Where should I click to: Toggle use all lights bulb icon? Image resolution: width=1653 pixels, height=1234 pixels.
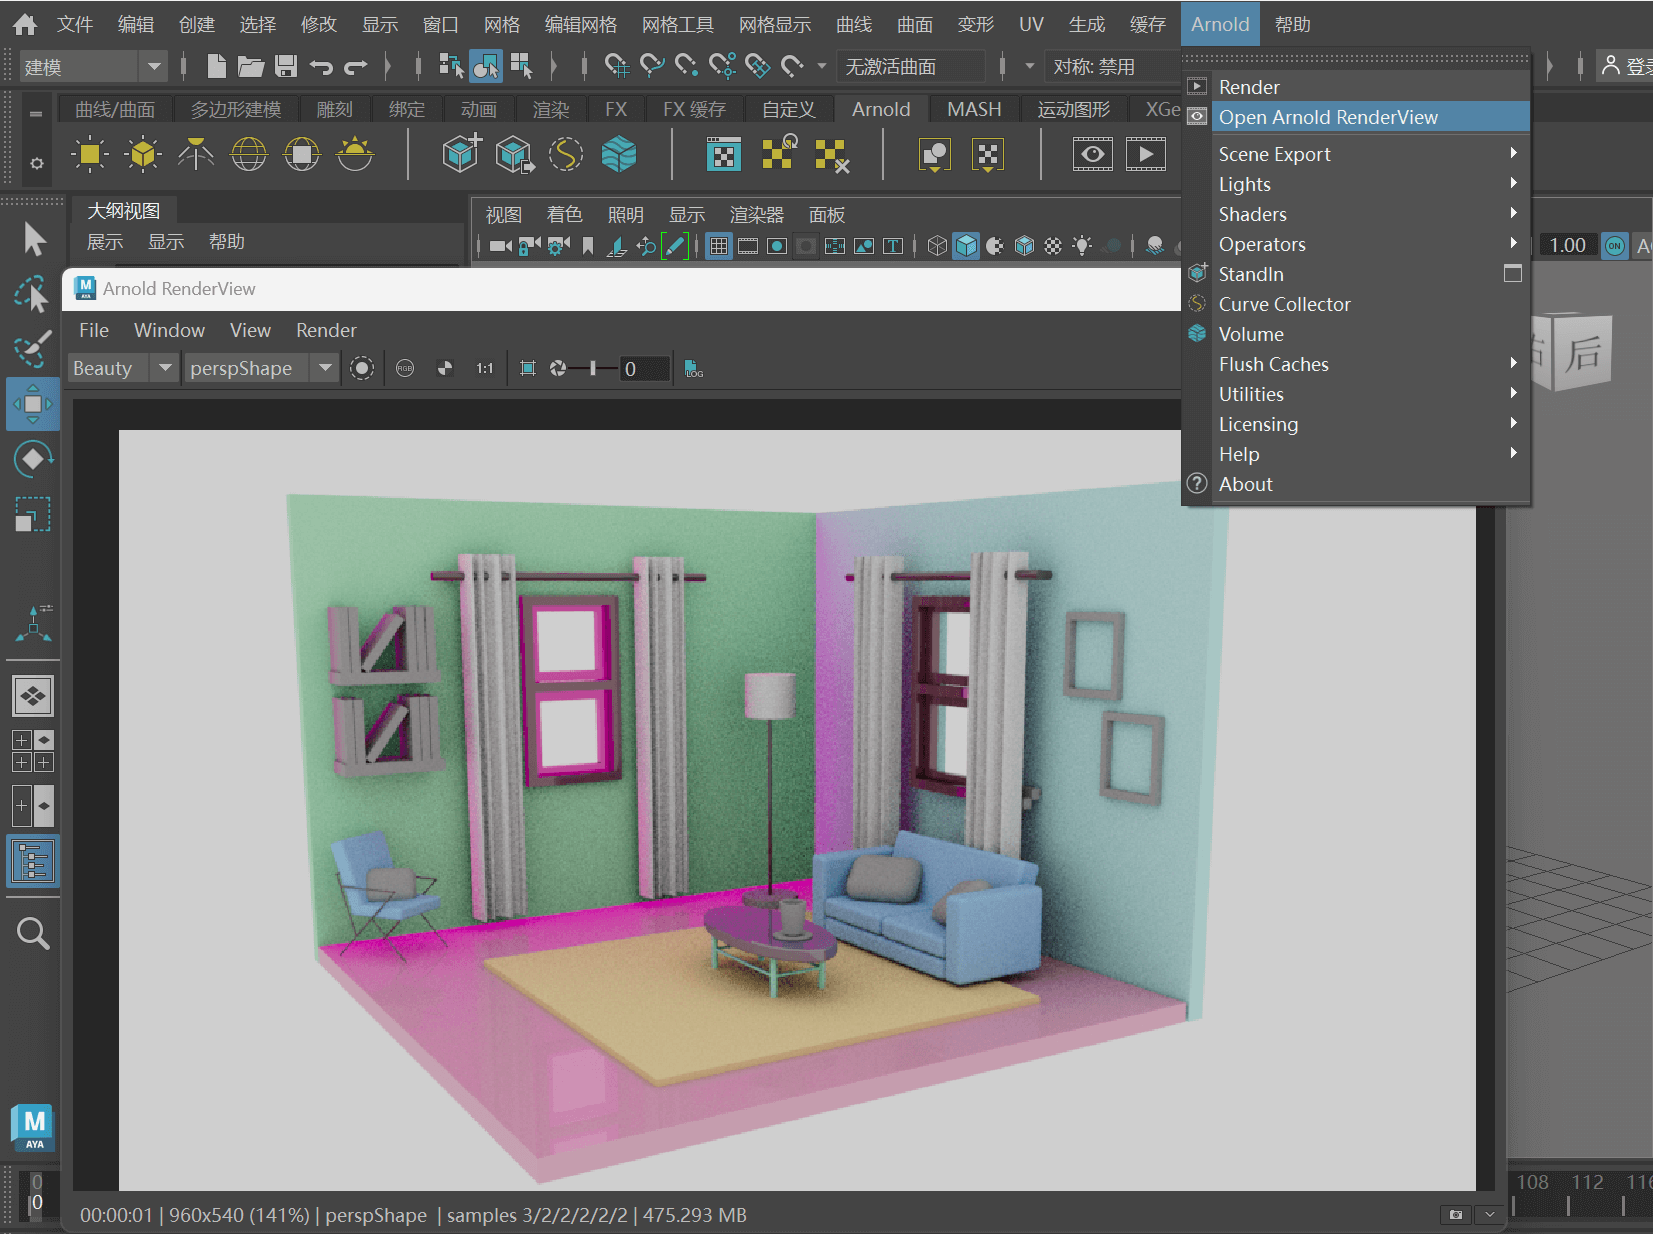pyautogui.click(x=1082, y=245)
